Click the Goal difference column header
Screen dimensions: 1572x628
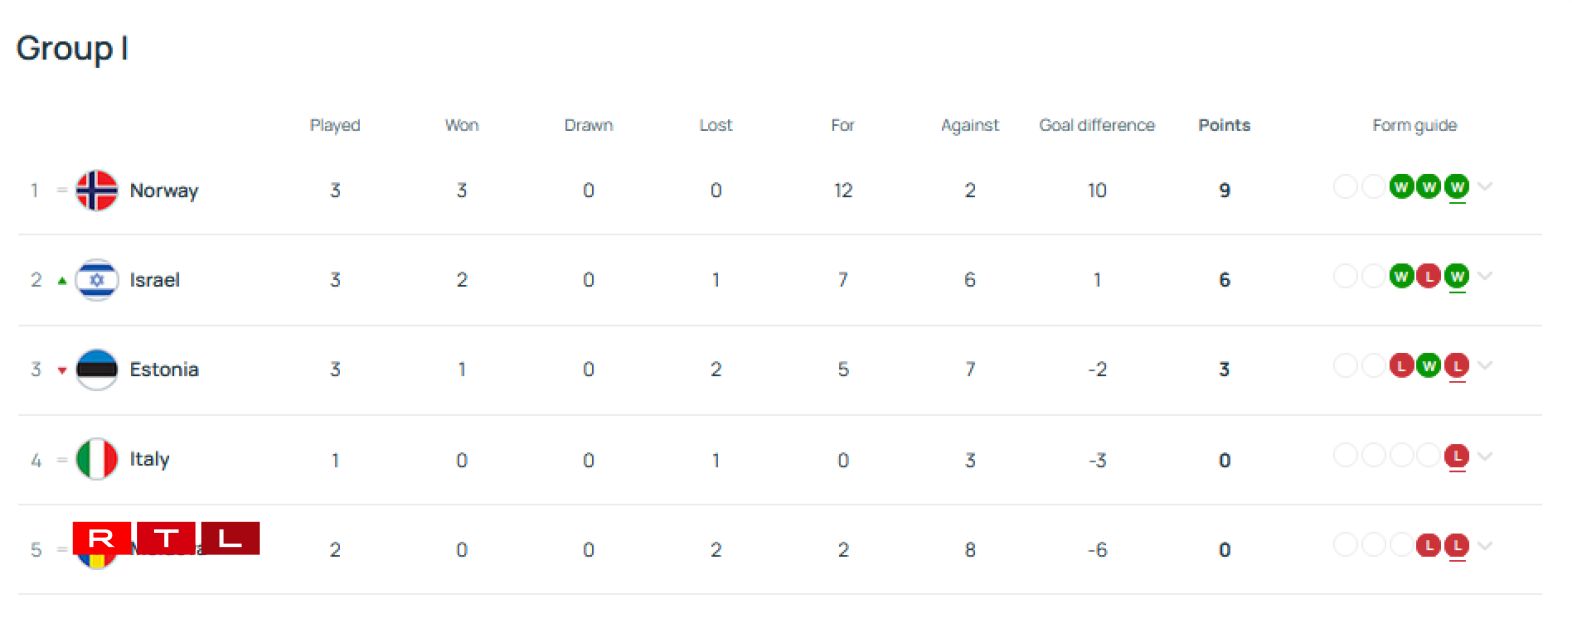1096,125
